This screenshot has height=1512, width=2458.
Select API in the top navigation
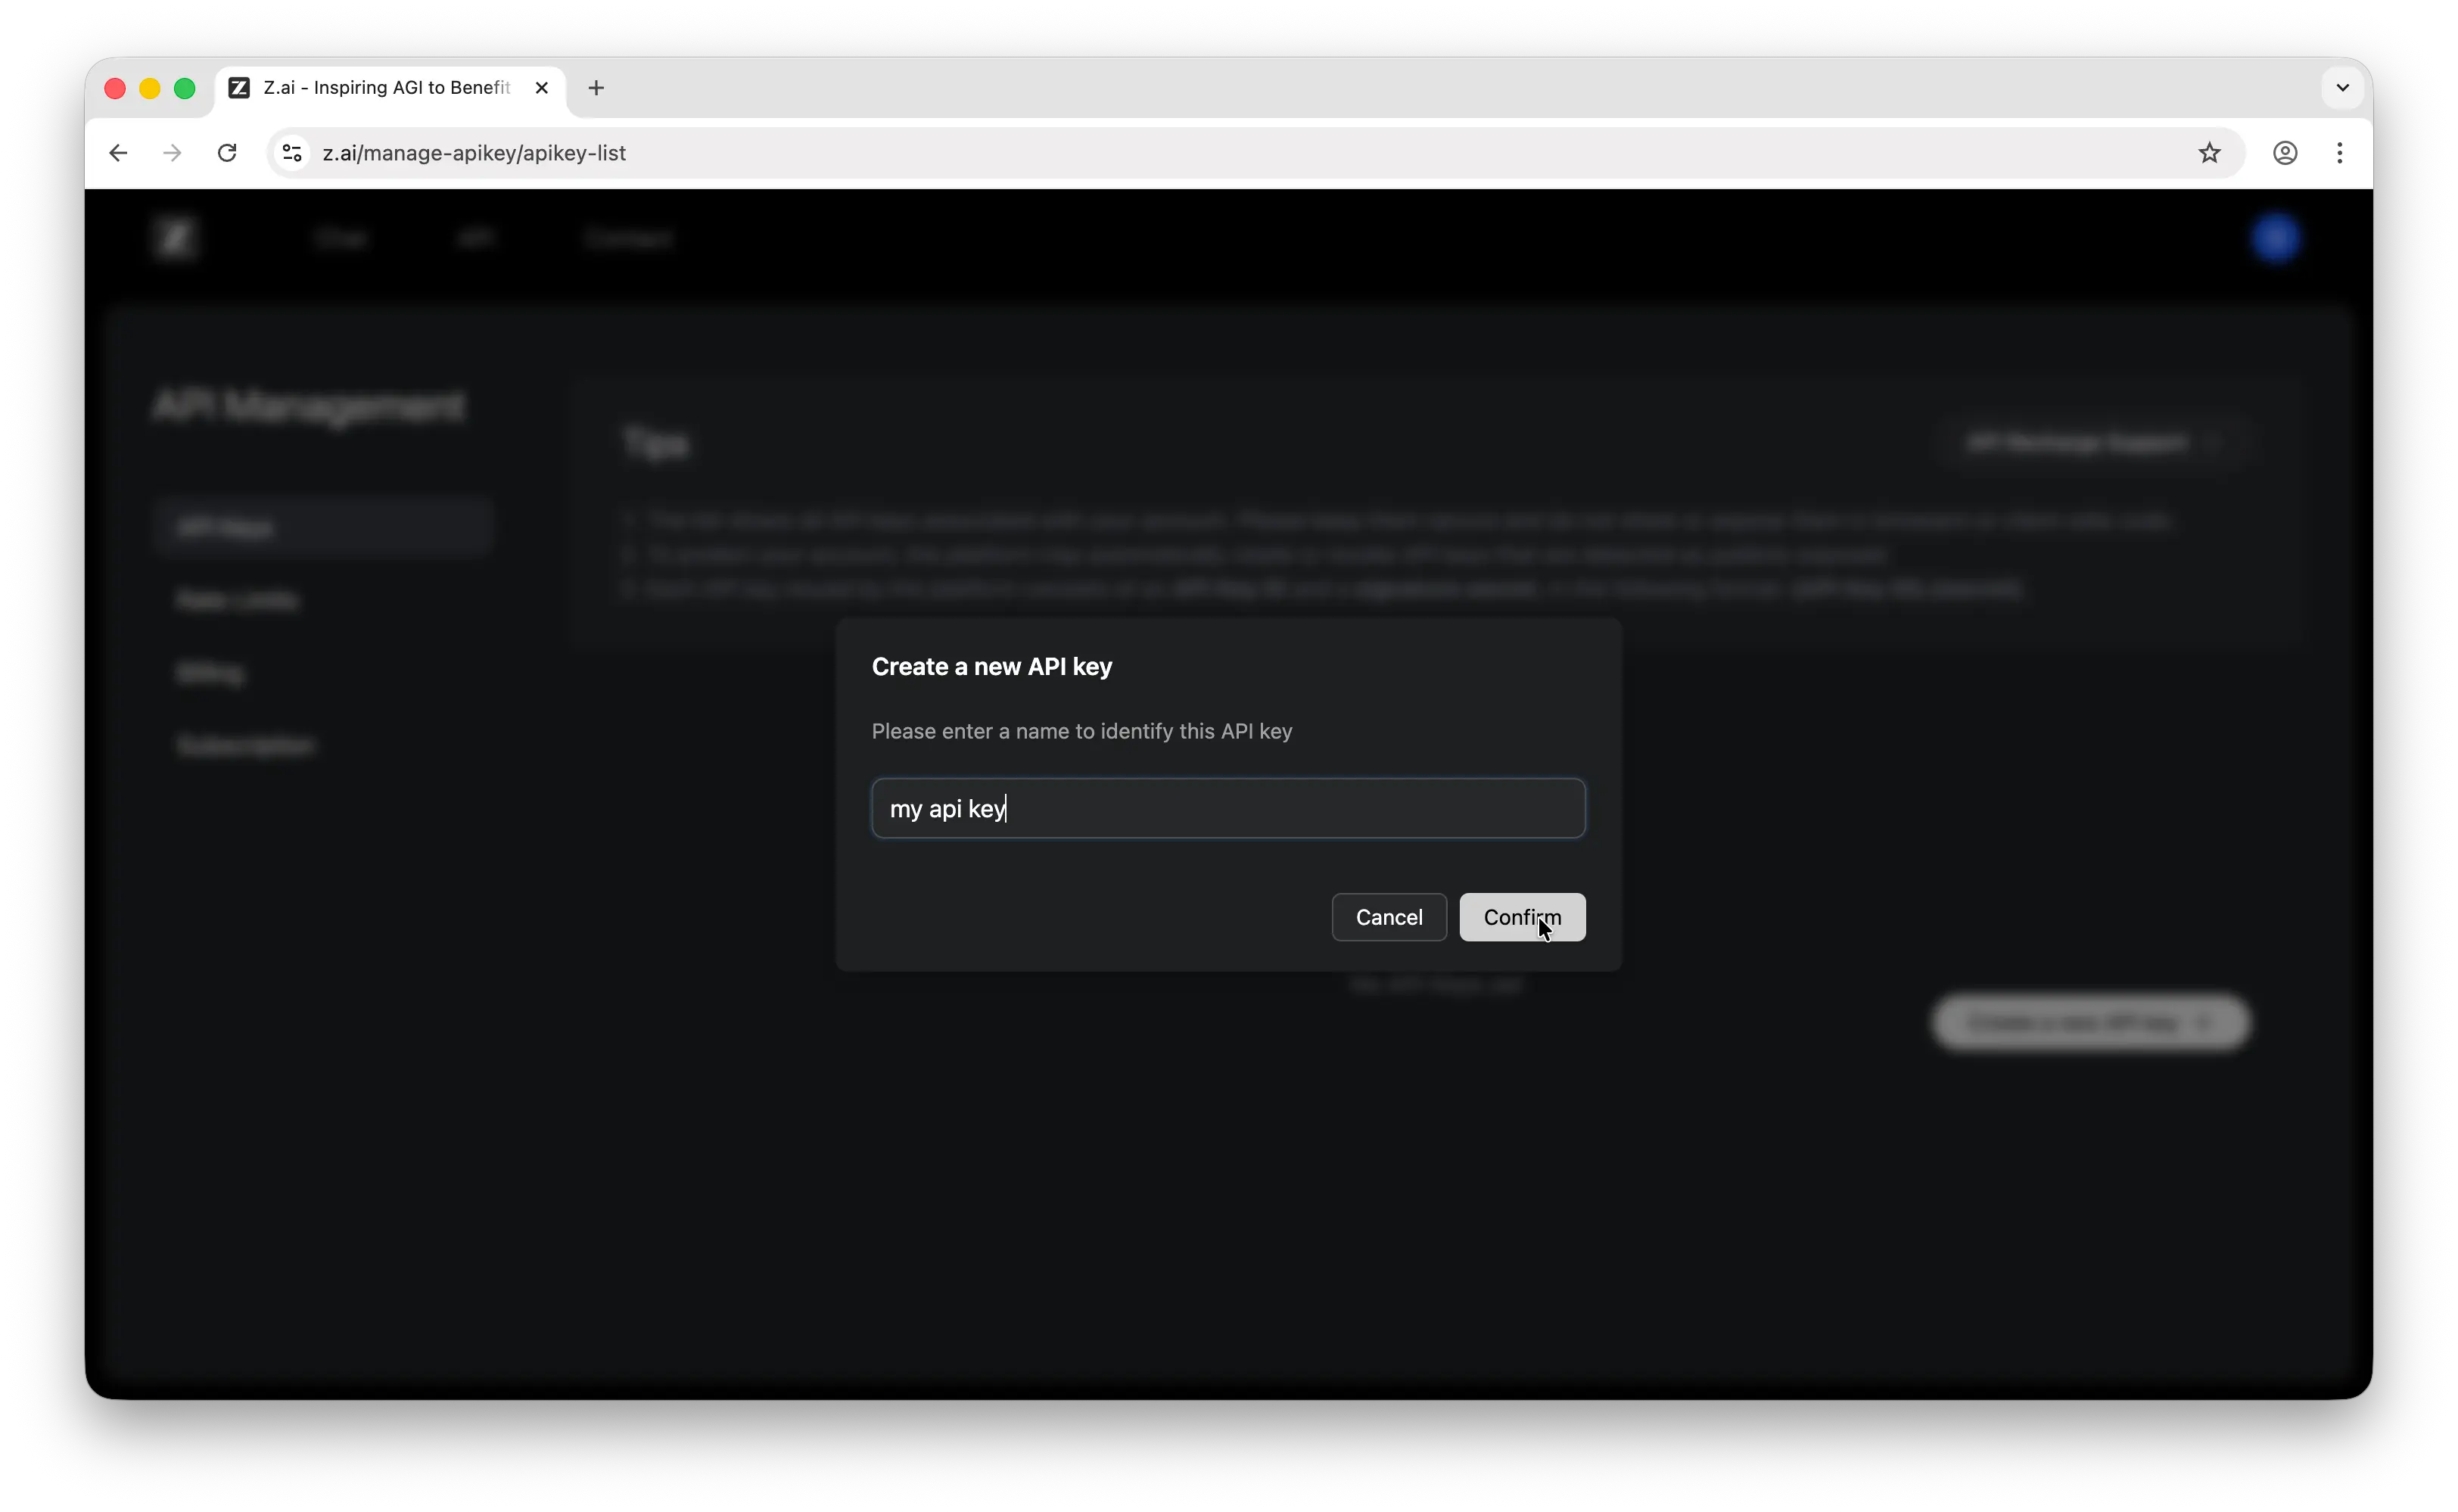(475, 238)
